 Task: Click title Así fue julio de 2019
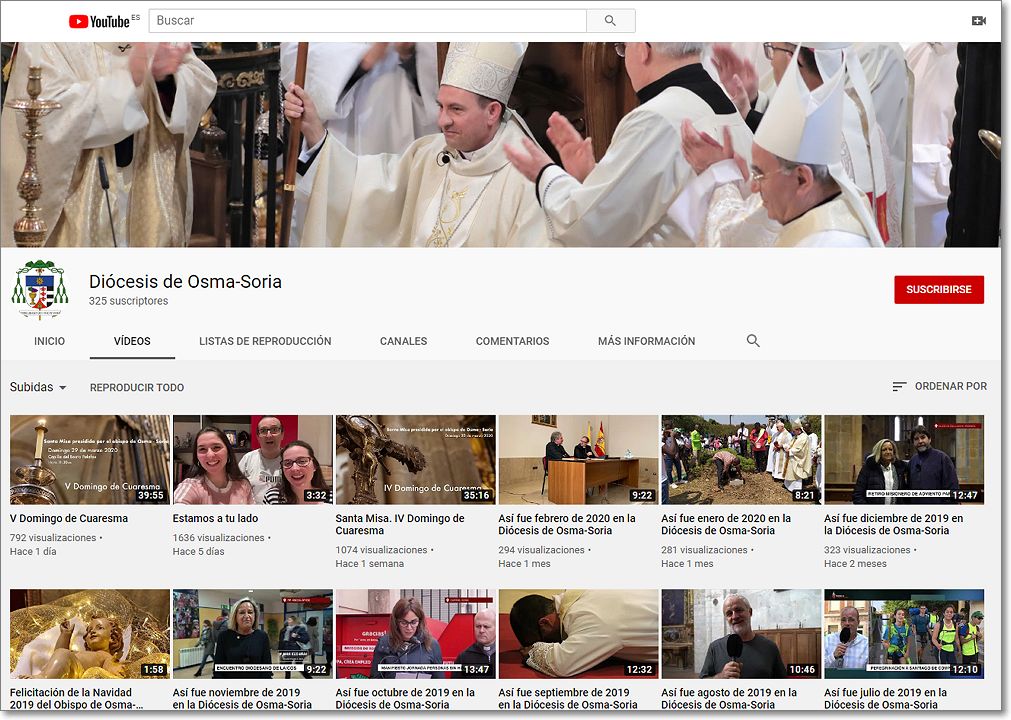coord(885,698)
